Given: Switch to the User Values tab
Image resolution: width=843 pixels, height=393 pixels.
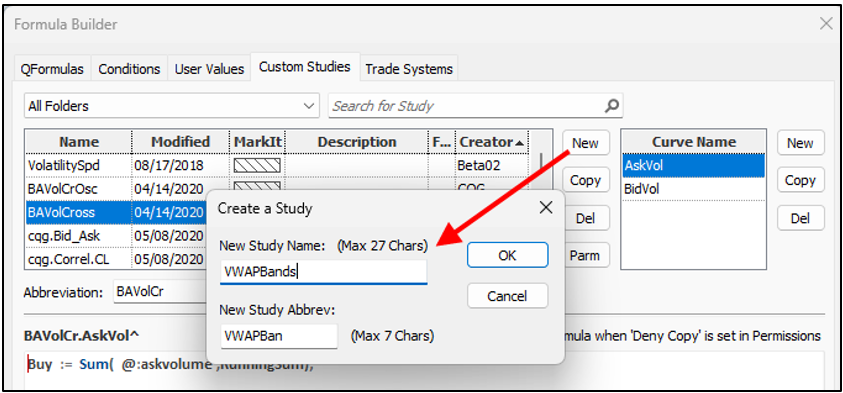Looking at the screenshot, I should click(x=209, y=69).
